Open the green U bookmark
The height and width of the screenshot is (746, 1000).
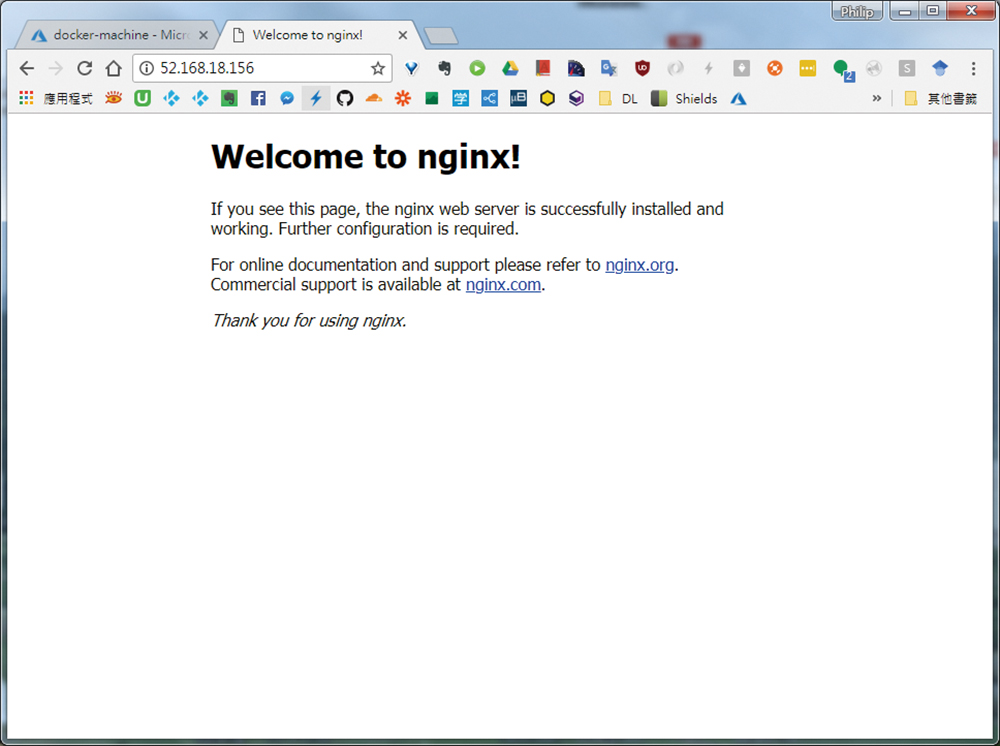pos(142,98)
